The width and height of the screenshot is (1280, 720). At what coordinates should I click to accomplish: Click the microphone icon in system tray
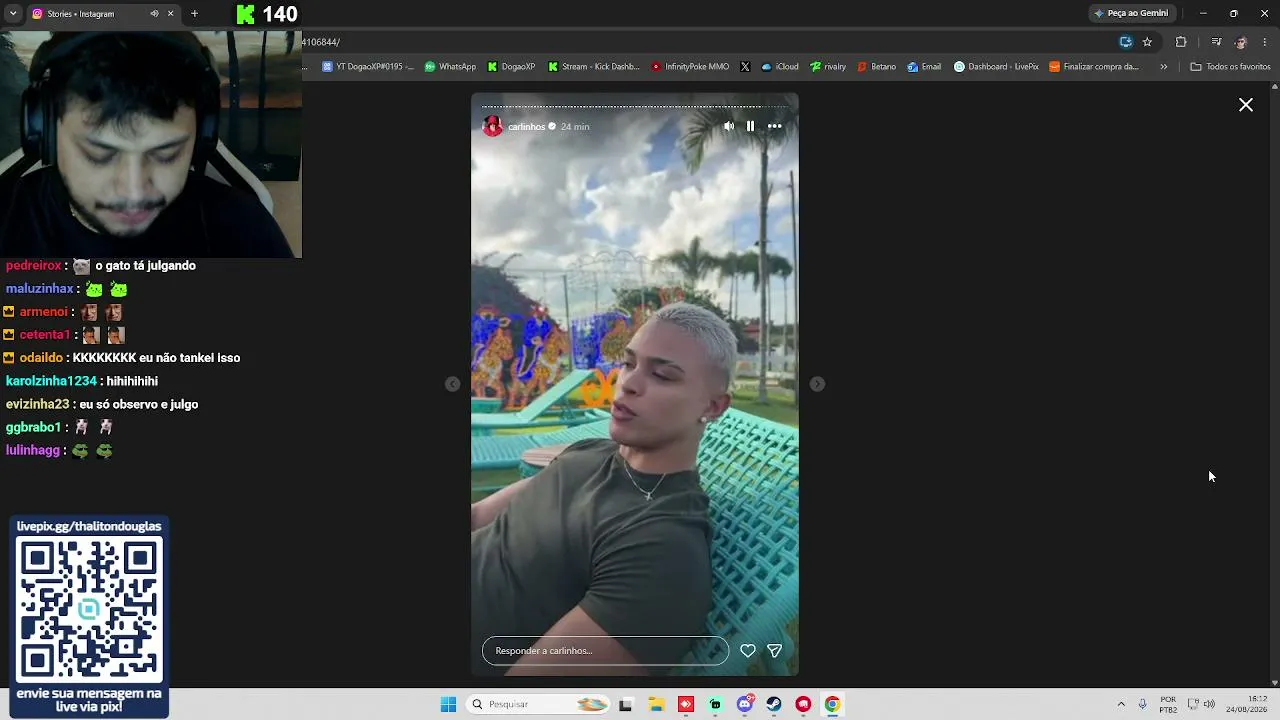1143,704
